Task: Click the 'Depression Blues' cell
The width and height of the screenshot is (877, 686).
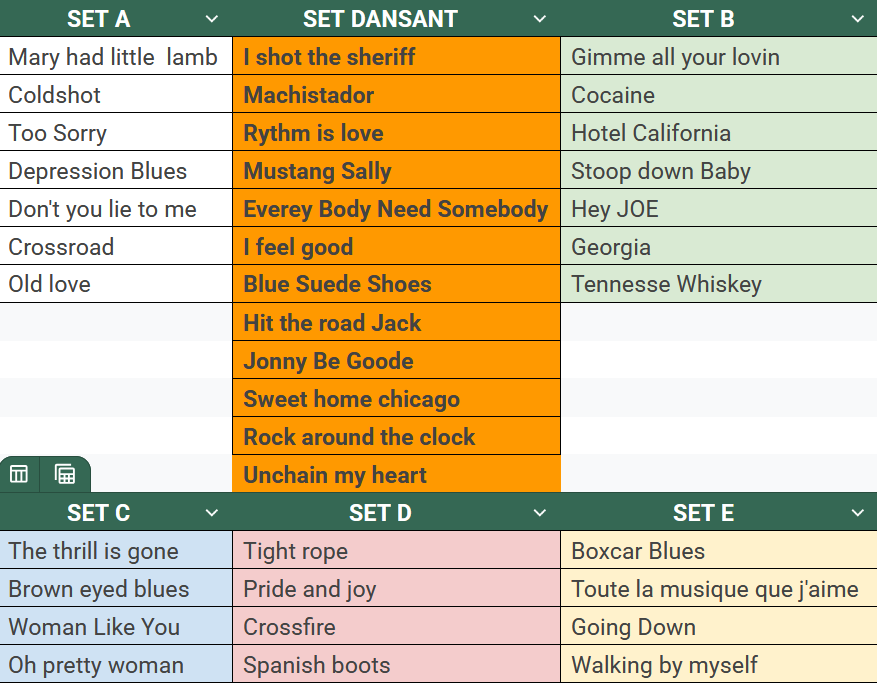Action: tap(116, 171)
